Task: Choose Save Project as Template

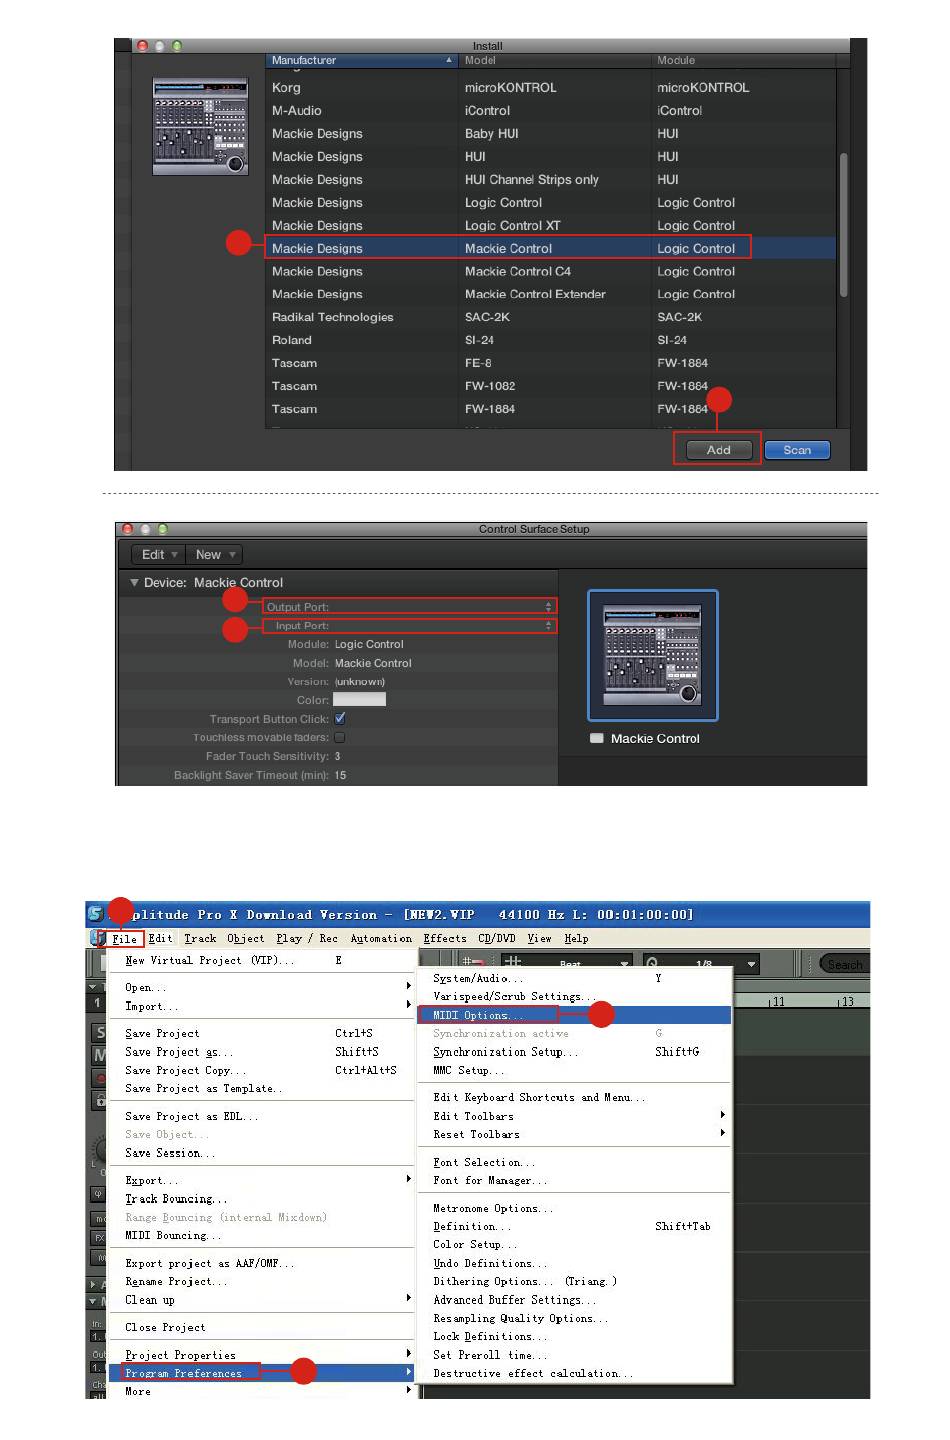Action: coord(262,1088)
